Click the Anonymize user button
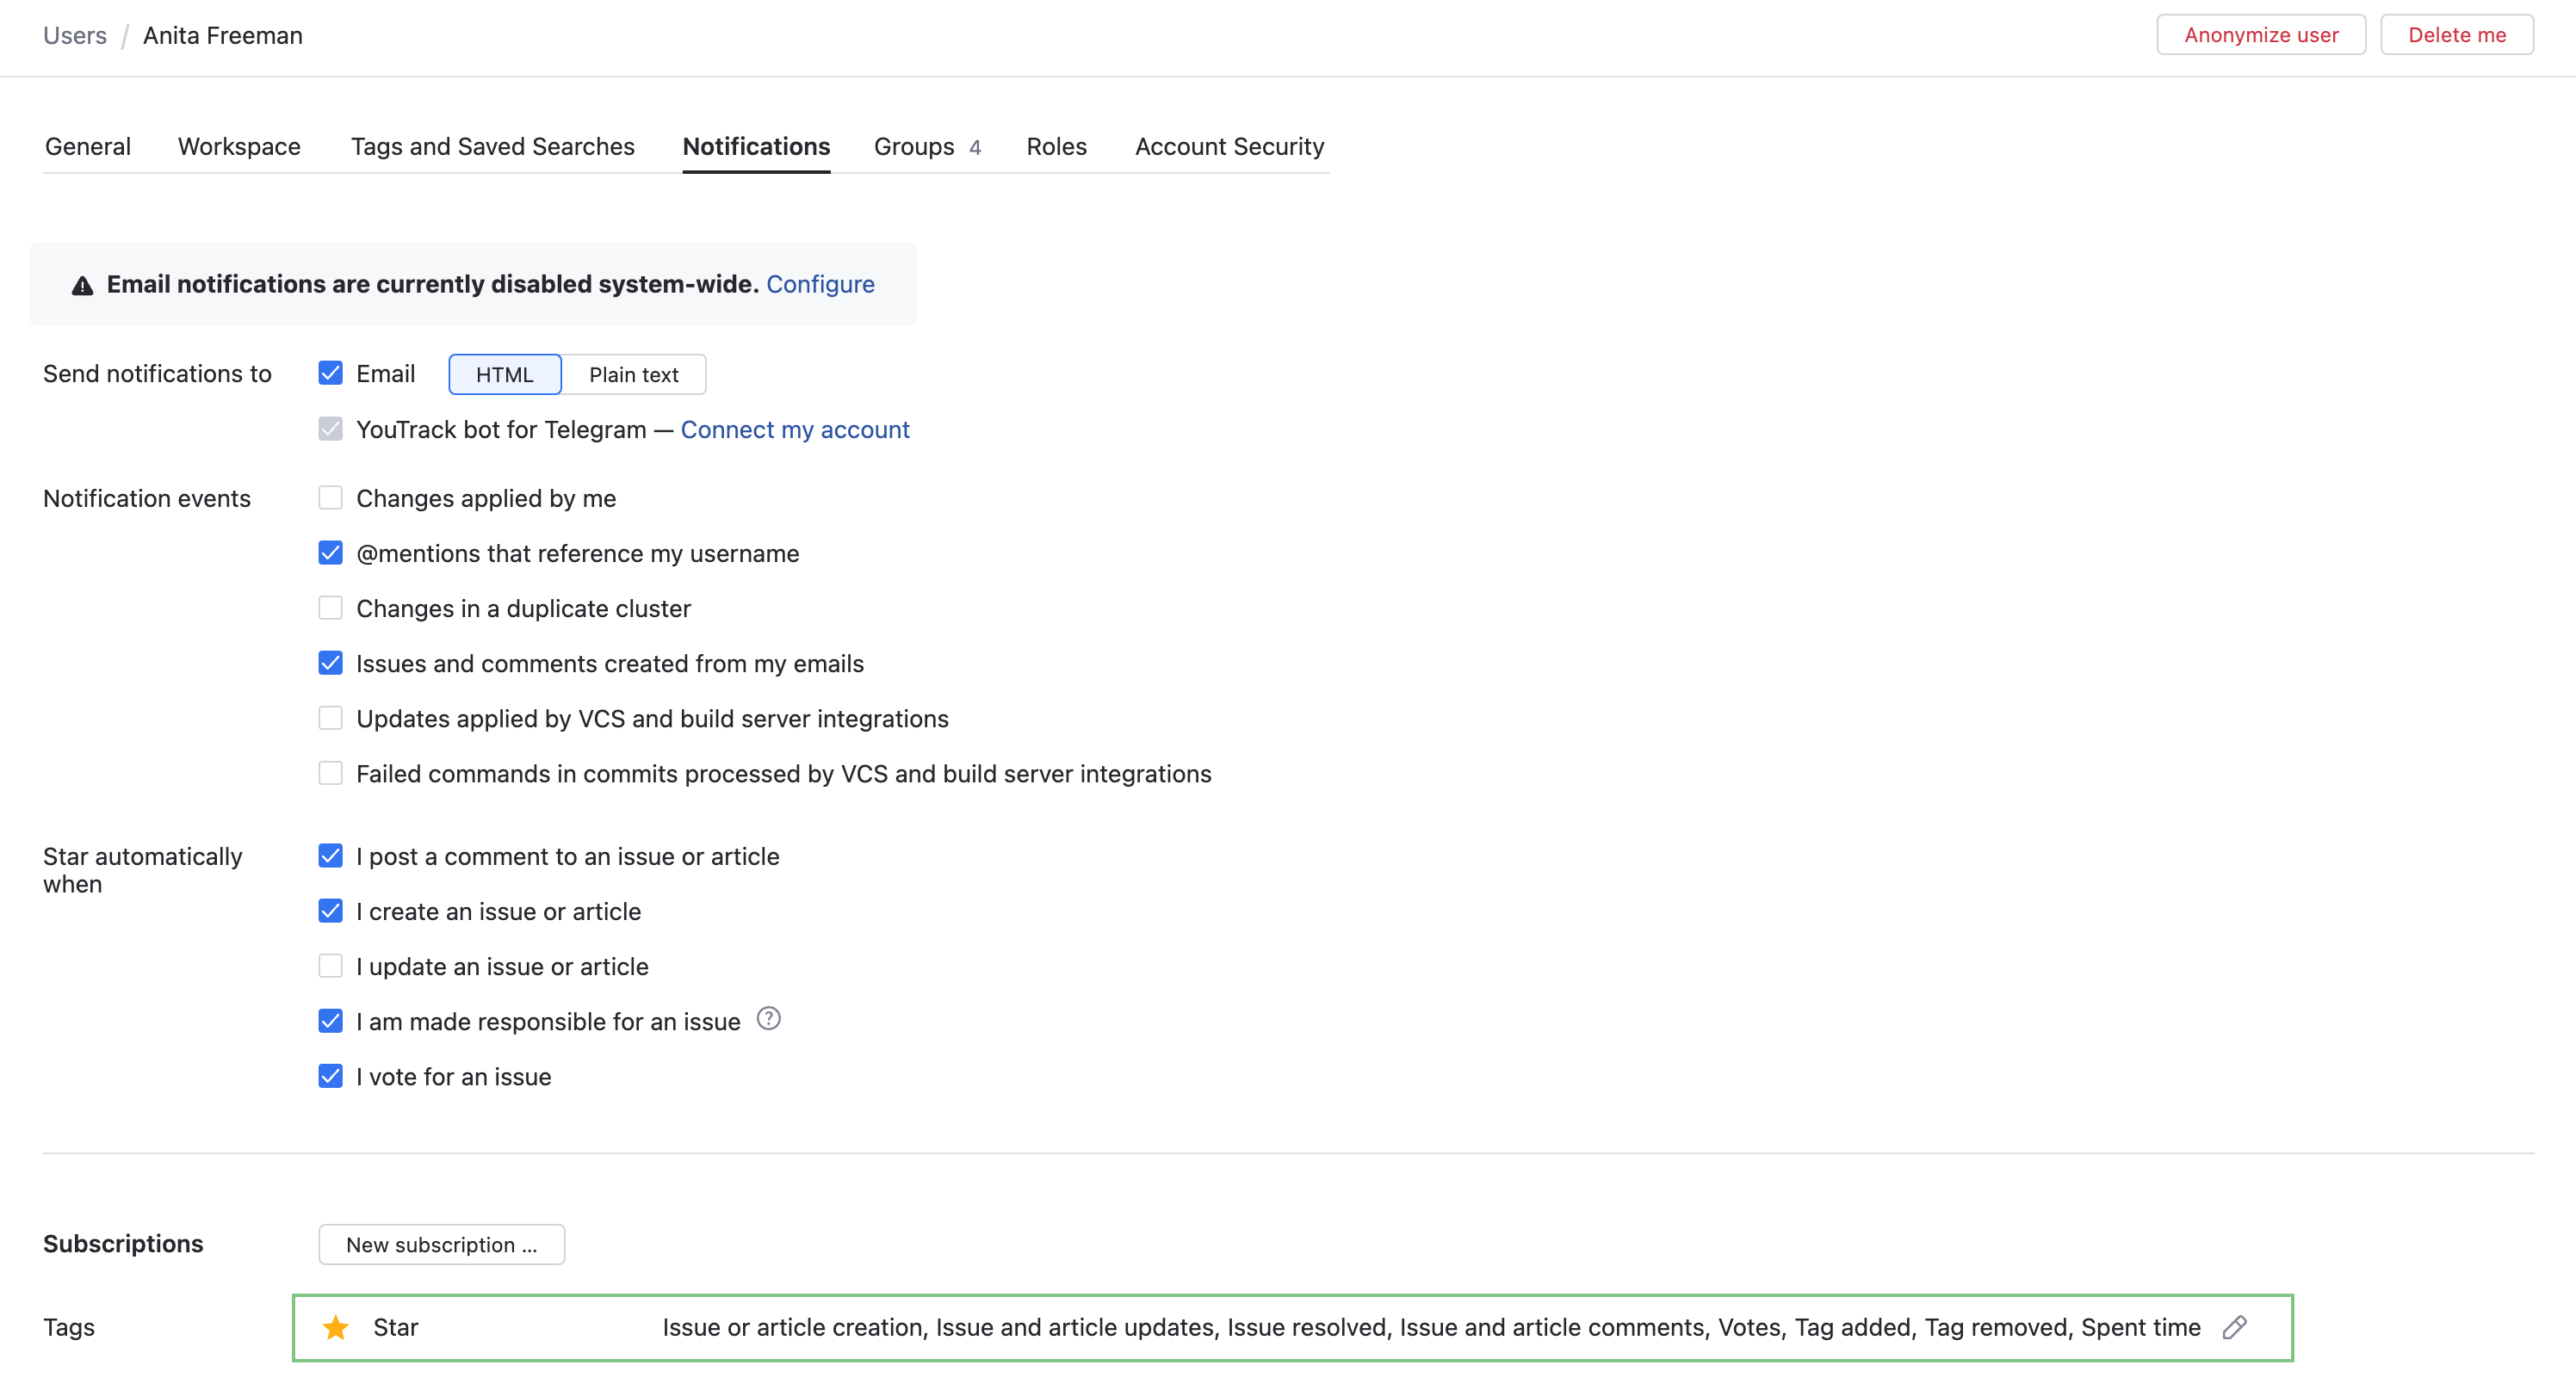 [x=2260, y=35]
